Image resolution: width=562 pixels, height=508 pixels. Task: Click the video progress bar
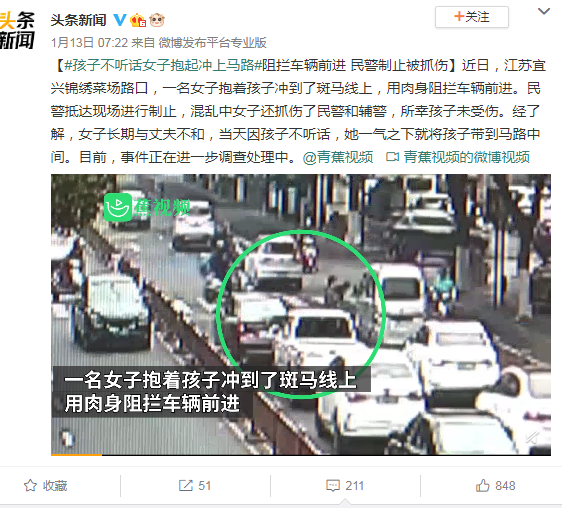tap(301, 455)
